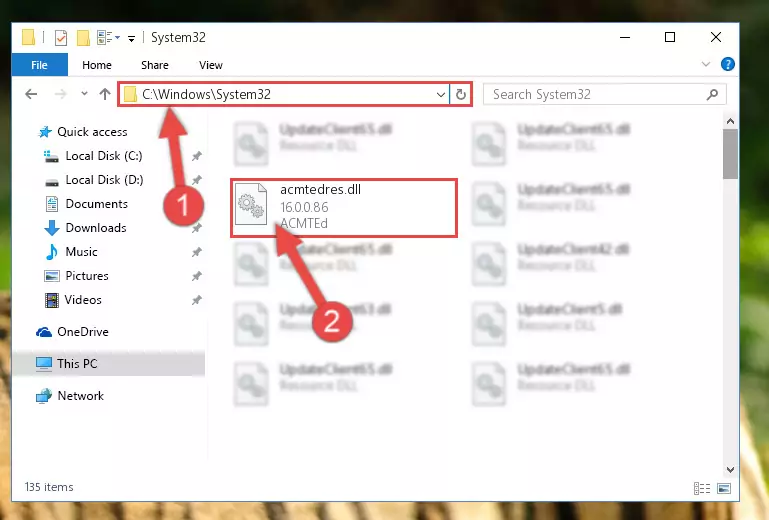Click the Network icon in sidebar
The width and height of the screenshot is (769, 520).
[x=44, y=396]
